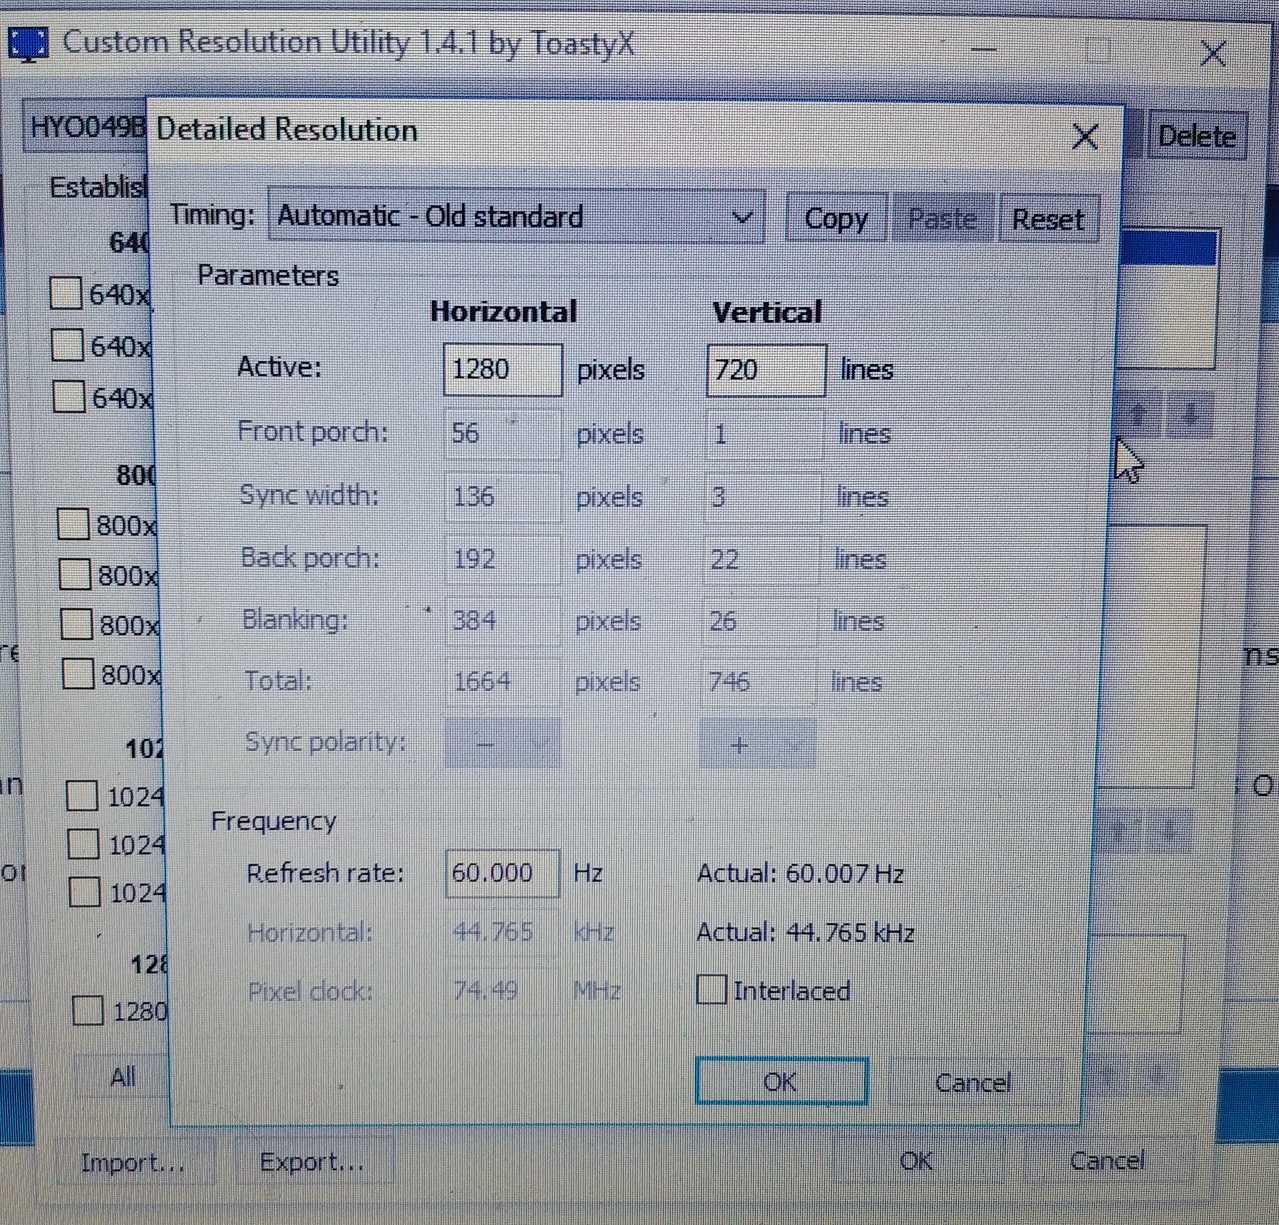1279x1225 pixels.
Task: Click the Delete button
Action: pyautogui.click(x=1196, y=136)
